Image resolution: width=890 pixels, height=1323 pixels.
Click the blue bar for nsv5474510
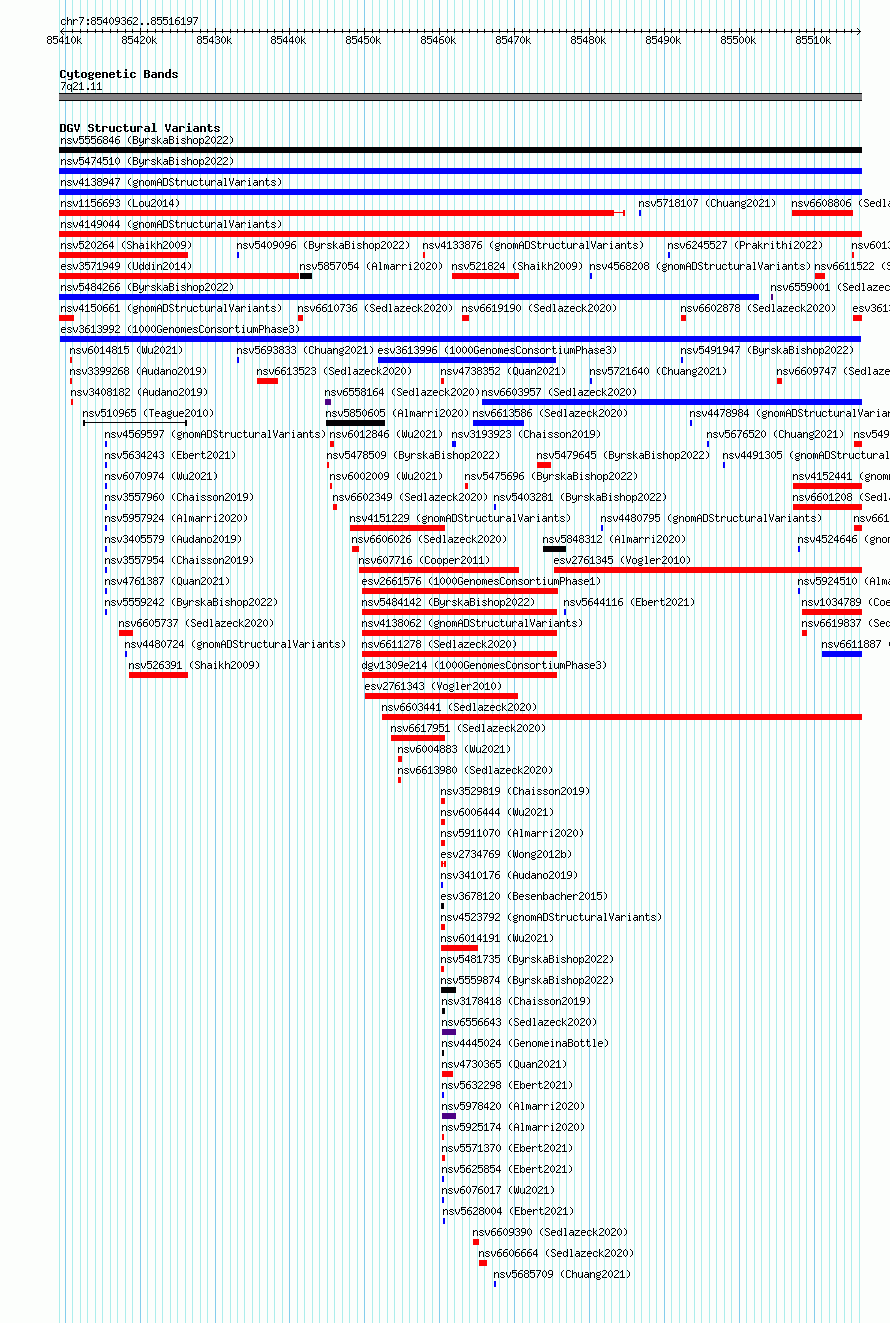coord(460,171)
